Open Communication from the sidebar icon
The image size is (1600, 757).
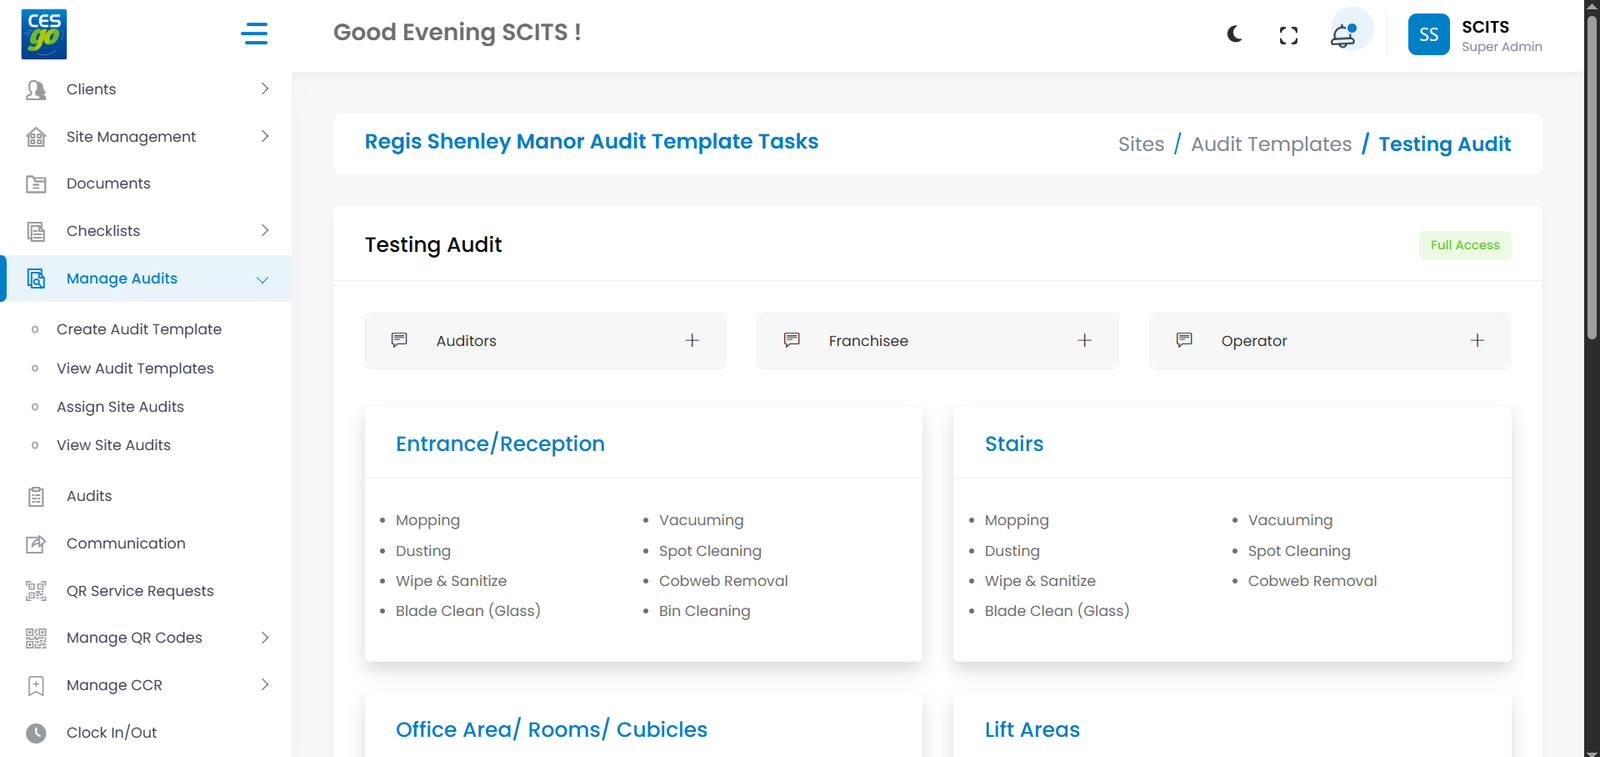36,544
